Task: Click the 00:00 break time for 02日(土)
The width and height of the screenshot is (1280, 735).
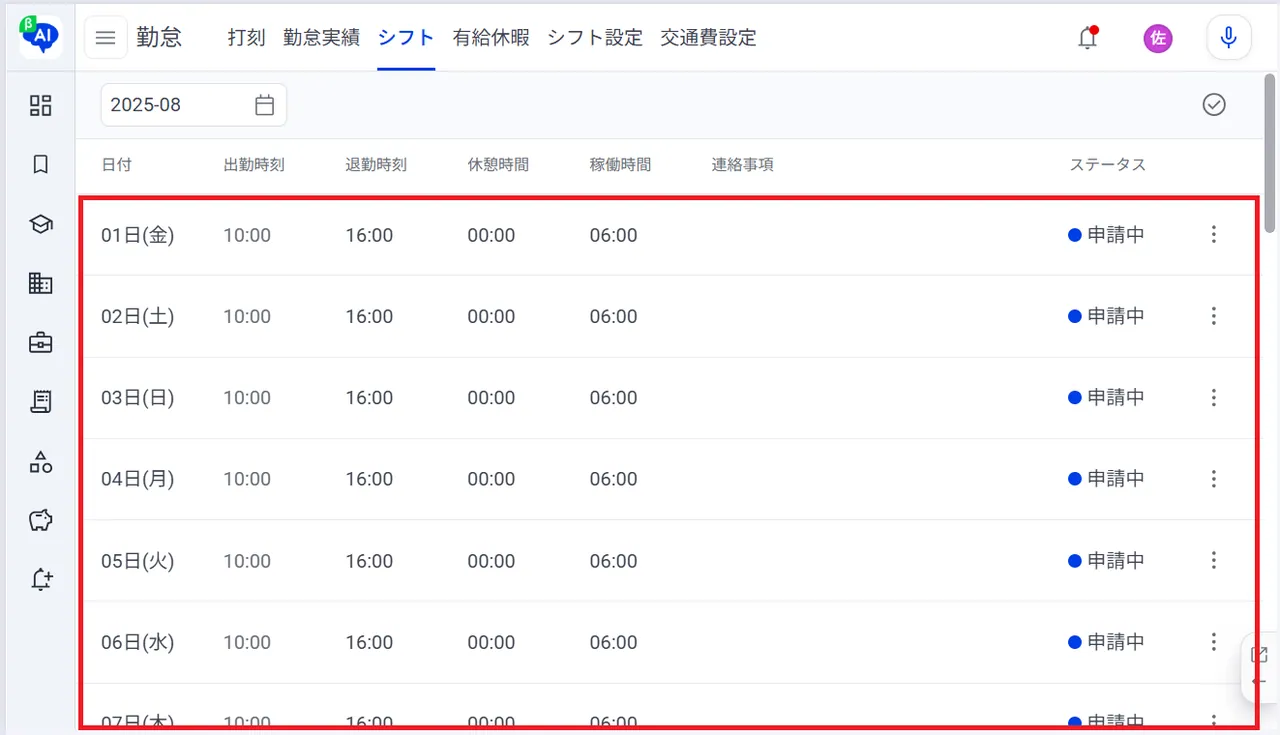Action: [491, 316]
